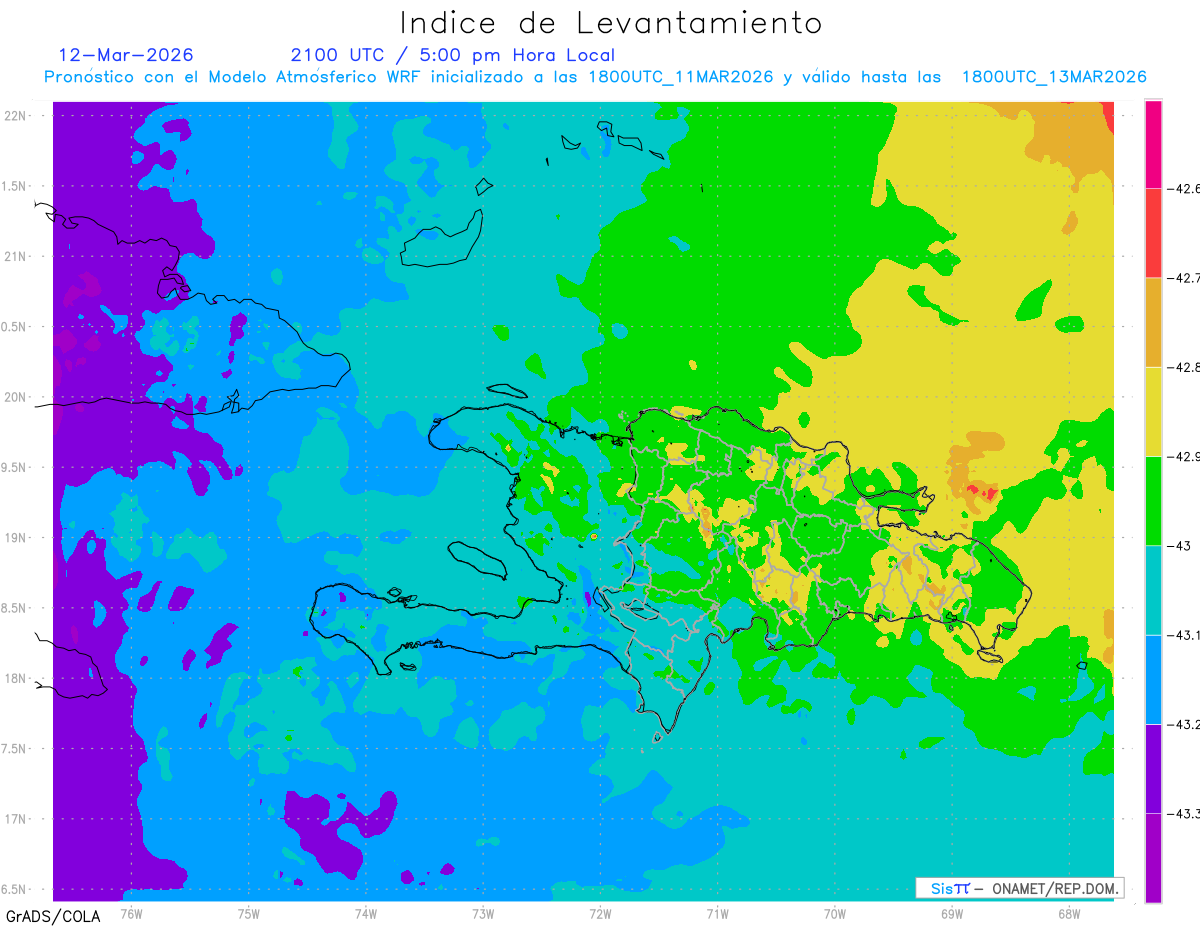
Task: Click the red legend swatch between -42.6 and -42.7
Action: tap(1153, 233)
